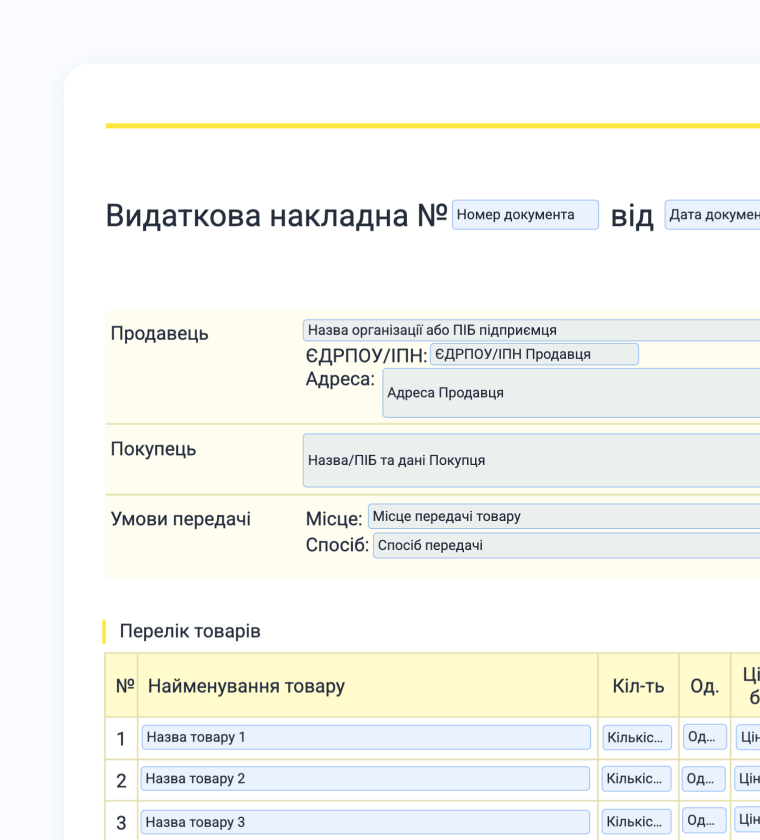Click the 'Адреса Продавця' text area
Viewport: 760px width, 840px height.
pos(571,393)
